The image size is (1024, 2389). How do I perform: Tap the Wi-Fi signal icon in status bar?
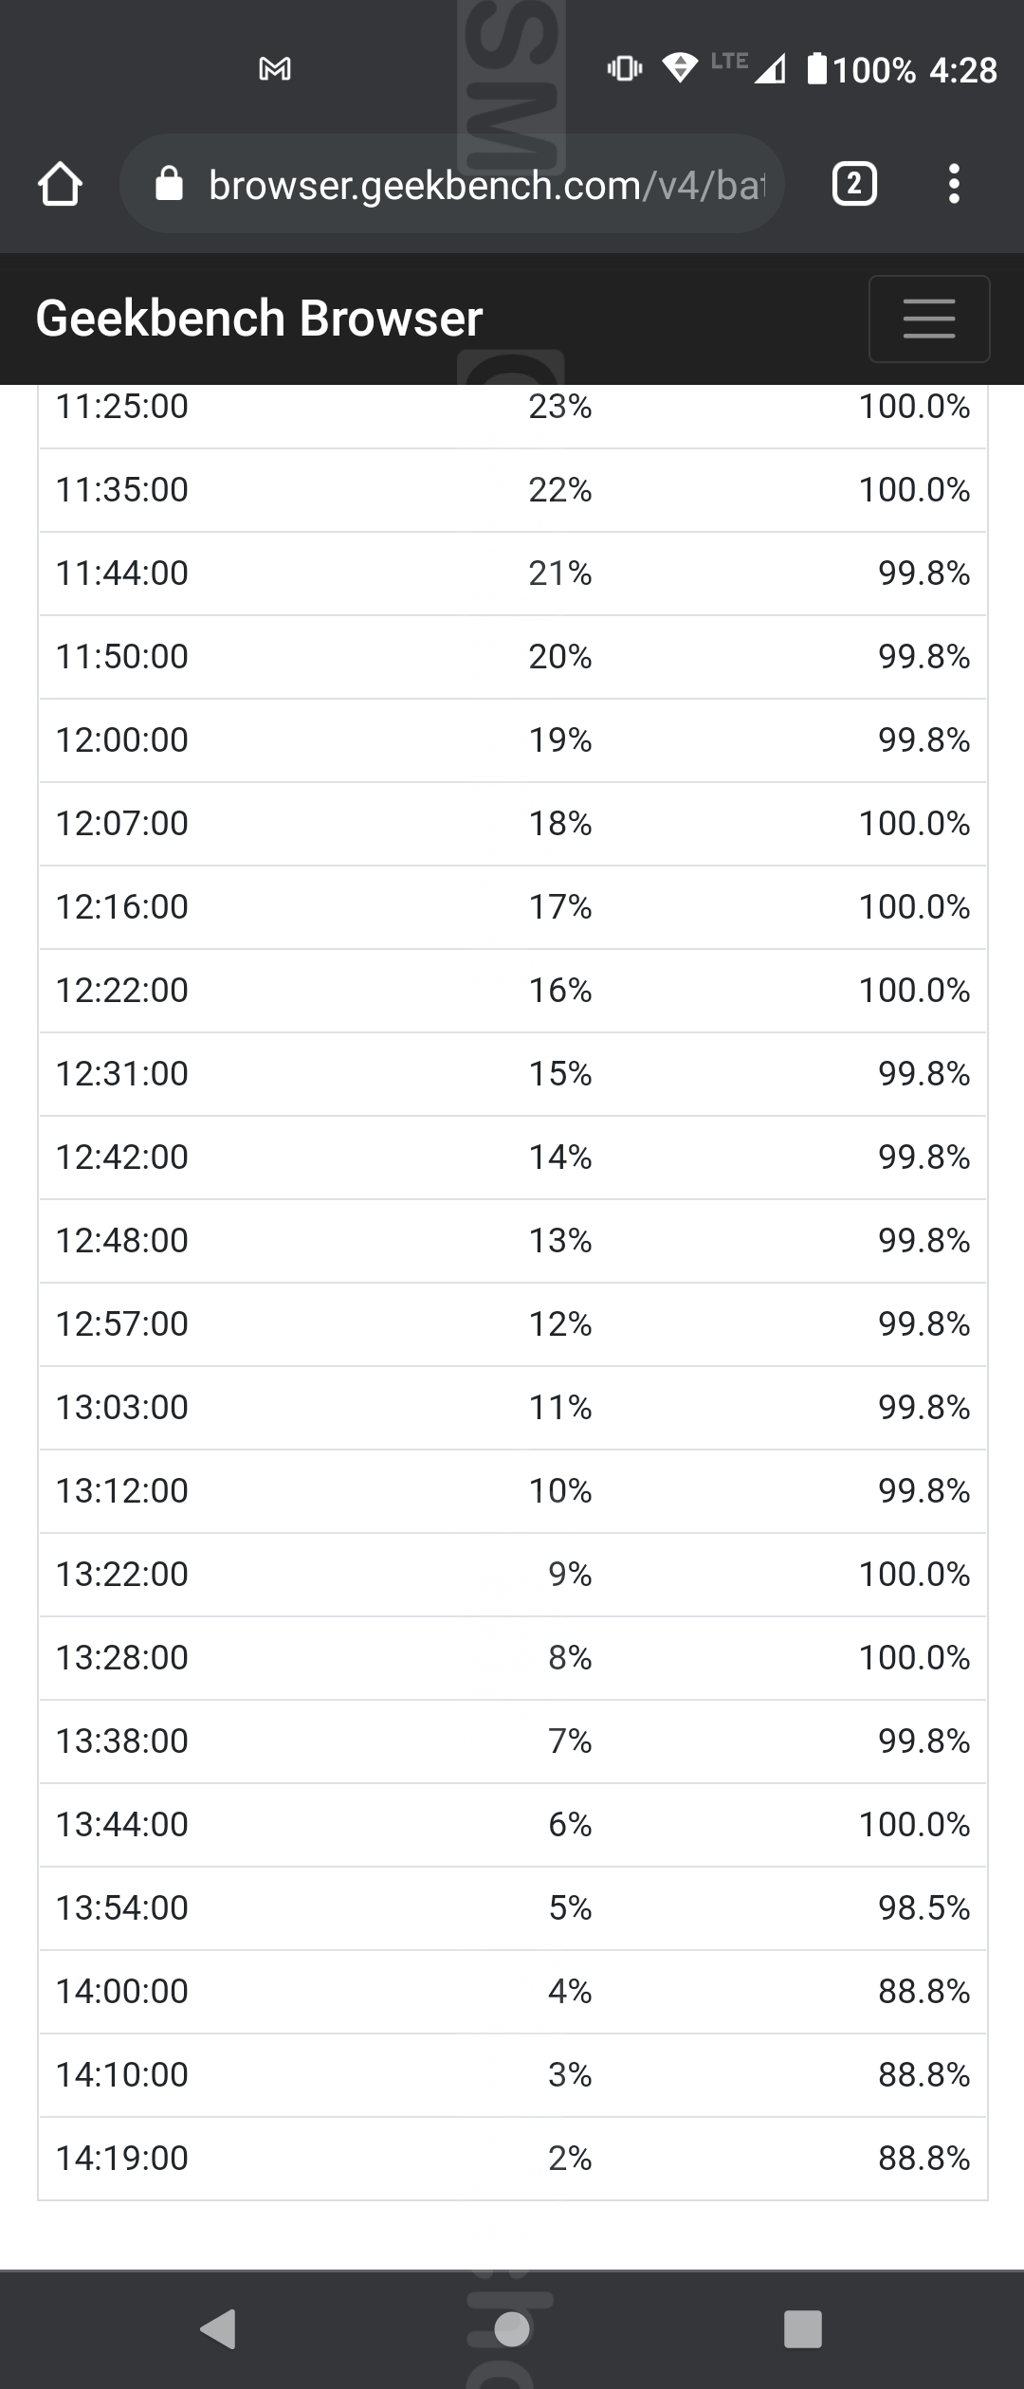680,68
